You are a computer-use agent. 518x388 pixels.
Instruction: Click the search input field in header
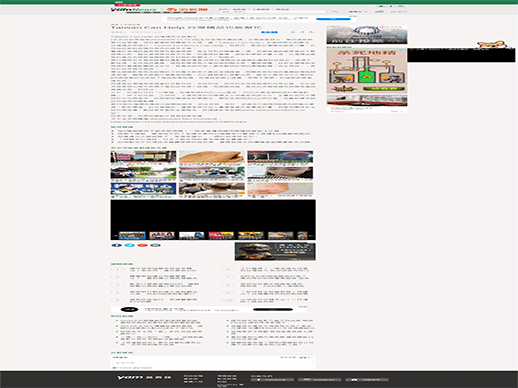[273, 12]
